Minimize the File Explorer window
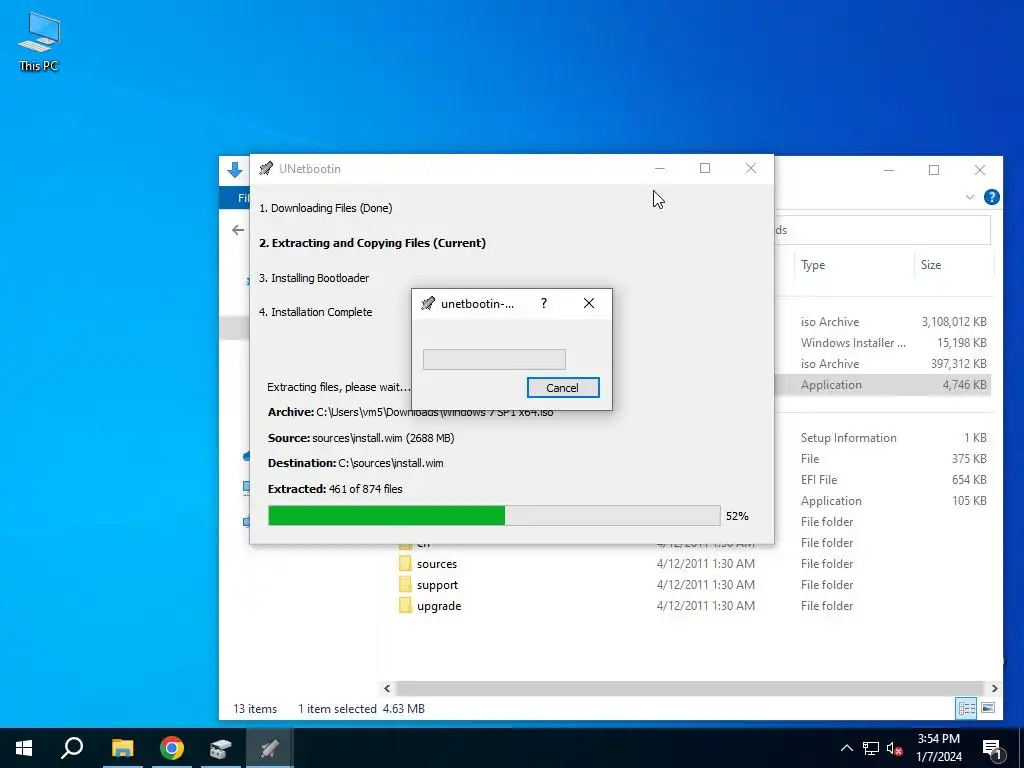The height and width of the screenshot is (768, 1024). pyautogui.click(x=889, y=170)
